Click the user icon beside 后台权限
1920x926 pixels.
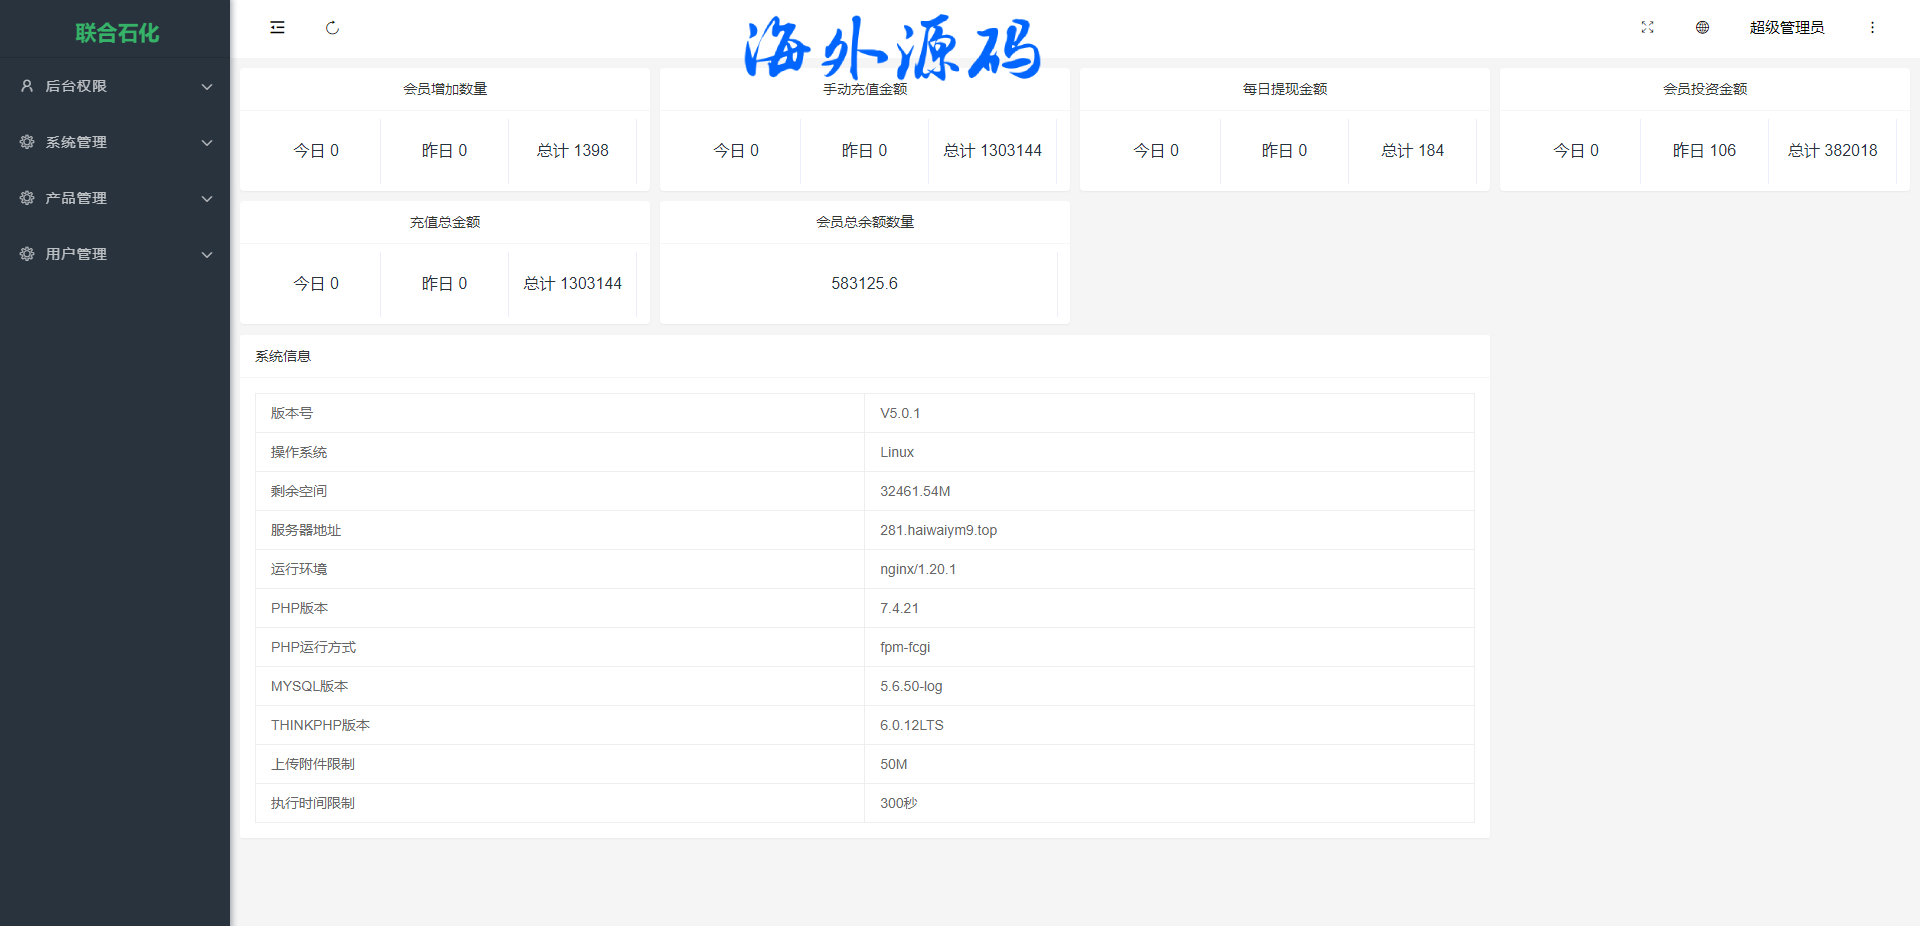pos(27,86)
